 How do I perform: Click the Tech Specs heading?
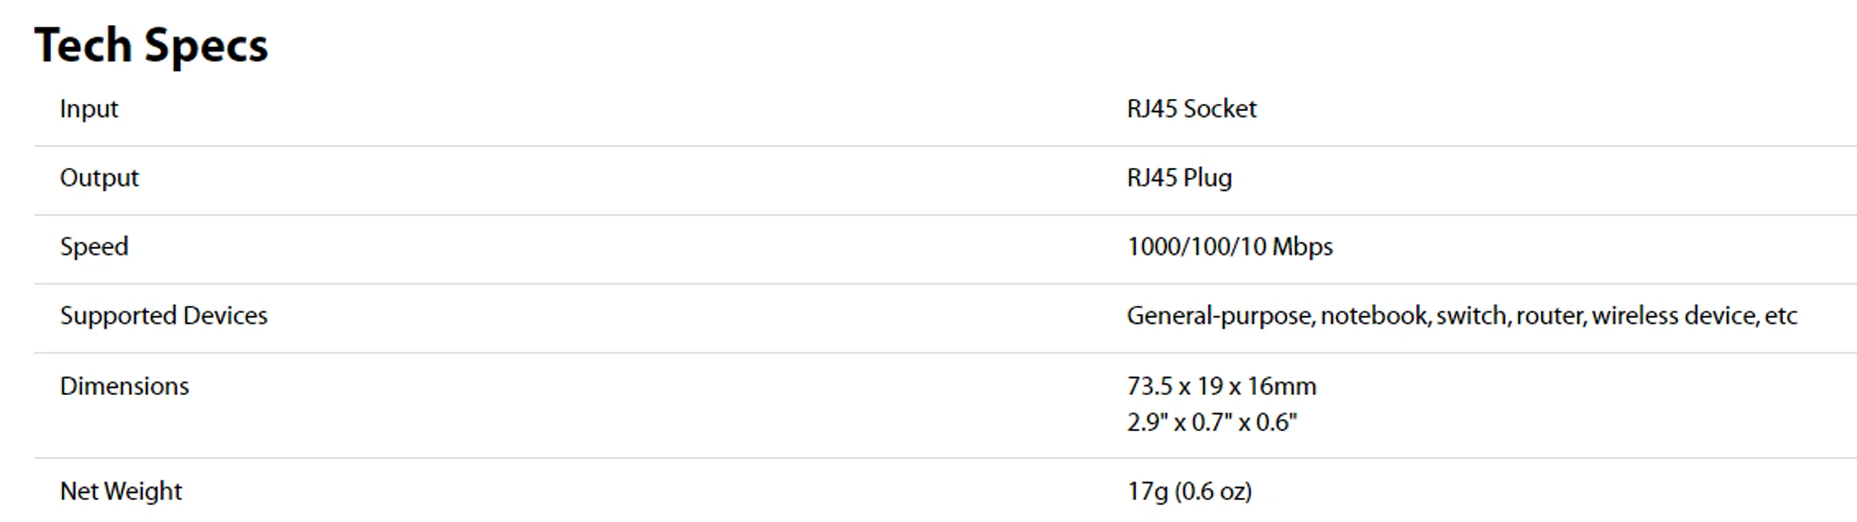point(151,46)
